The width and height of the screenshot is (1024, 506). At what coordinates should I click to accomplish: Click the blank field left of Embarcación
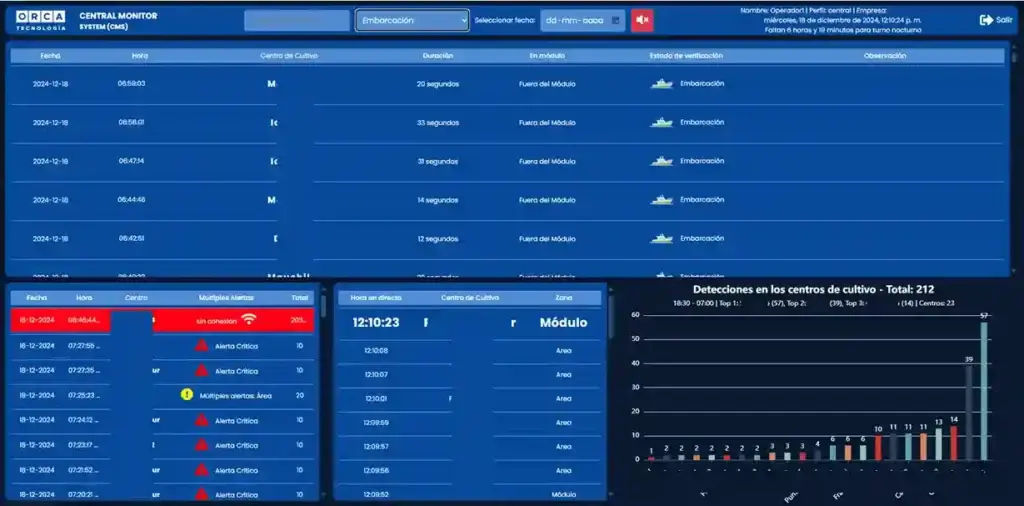coord(296,20)
